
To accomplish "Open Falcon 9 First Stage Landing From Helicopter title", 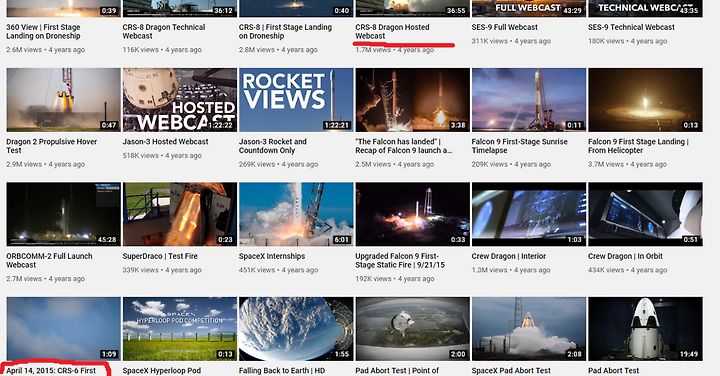I will click(638, 146).
